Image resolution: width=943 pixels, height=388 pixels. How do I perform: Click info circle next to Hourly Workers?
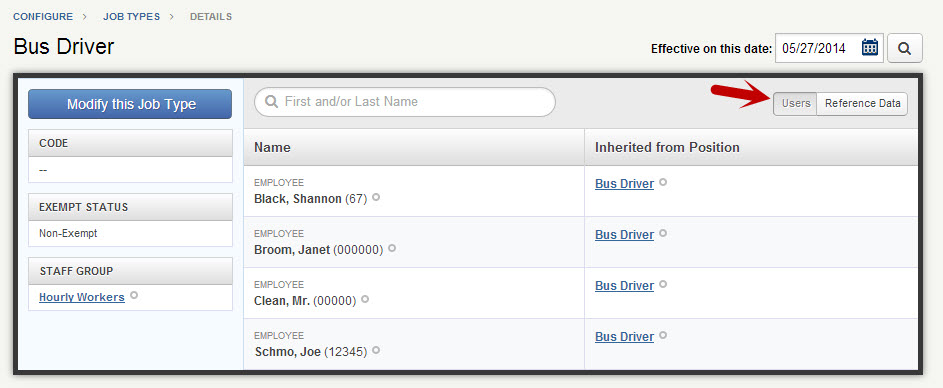(134, 295)
